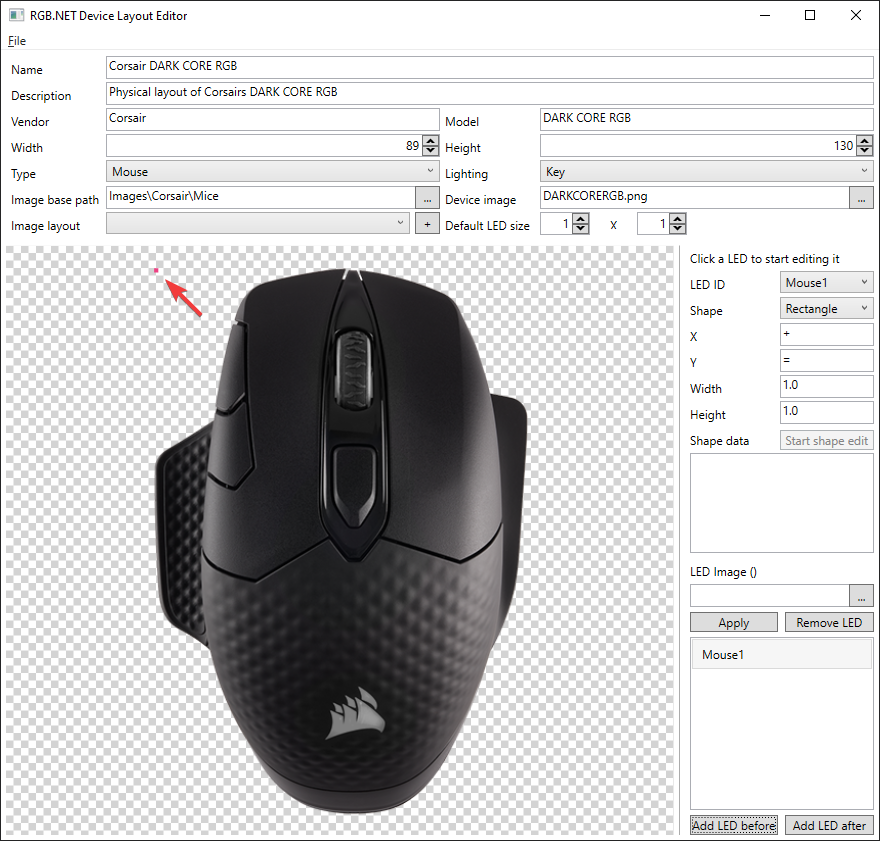Minimize the Device Layout Editor window
Viewport: 880px width, 841px height.
pos(765,15)
